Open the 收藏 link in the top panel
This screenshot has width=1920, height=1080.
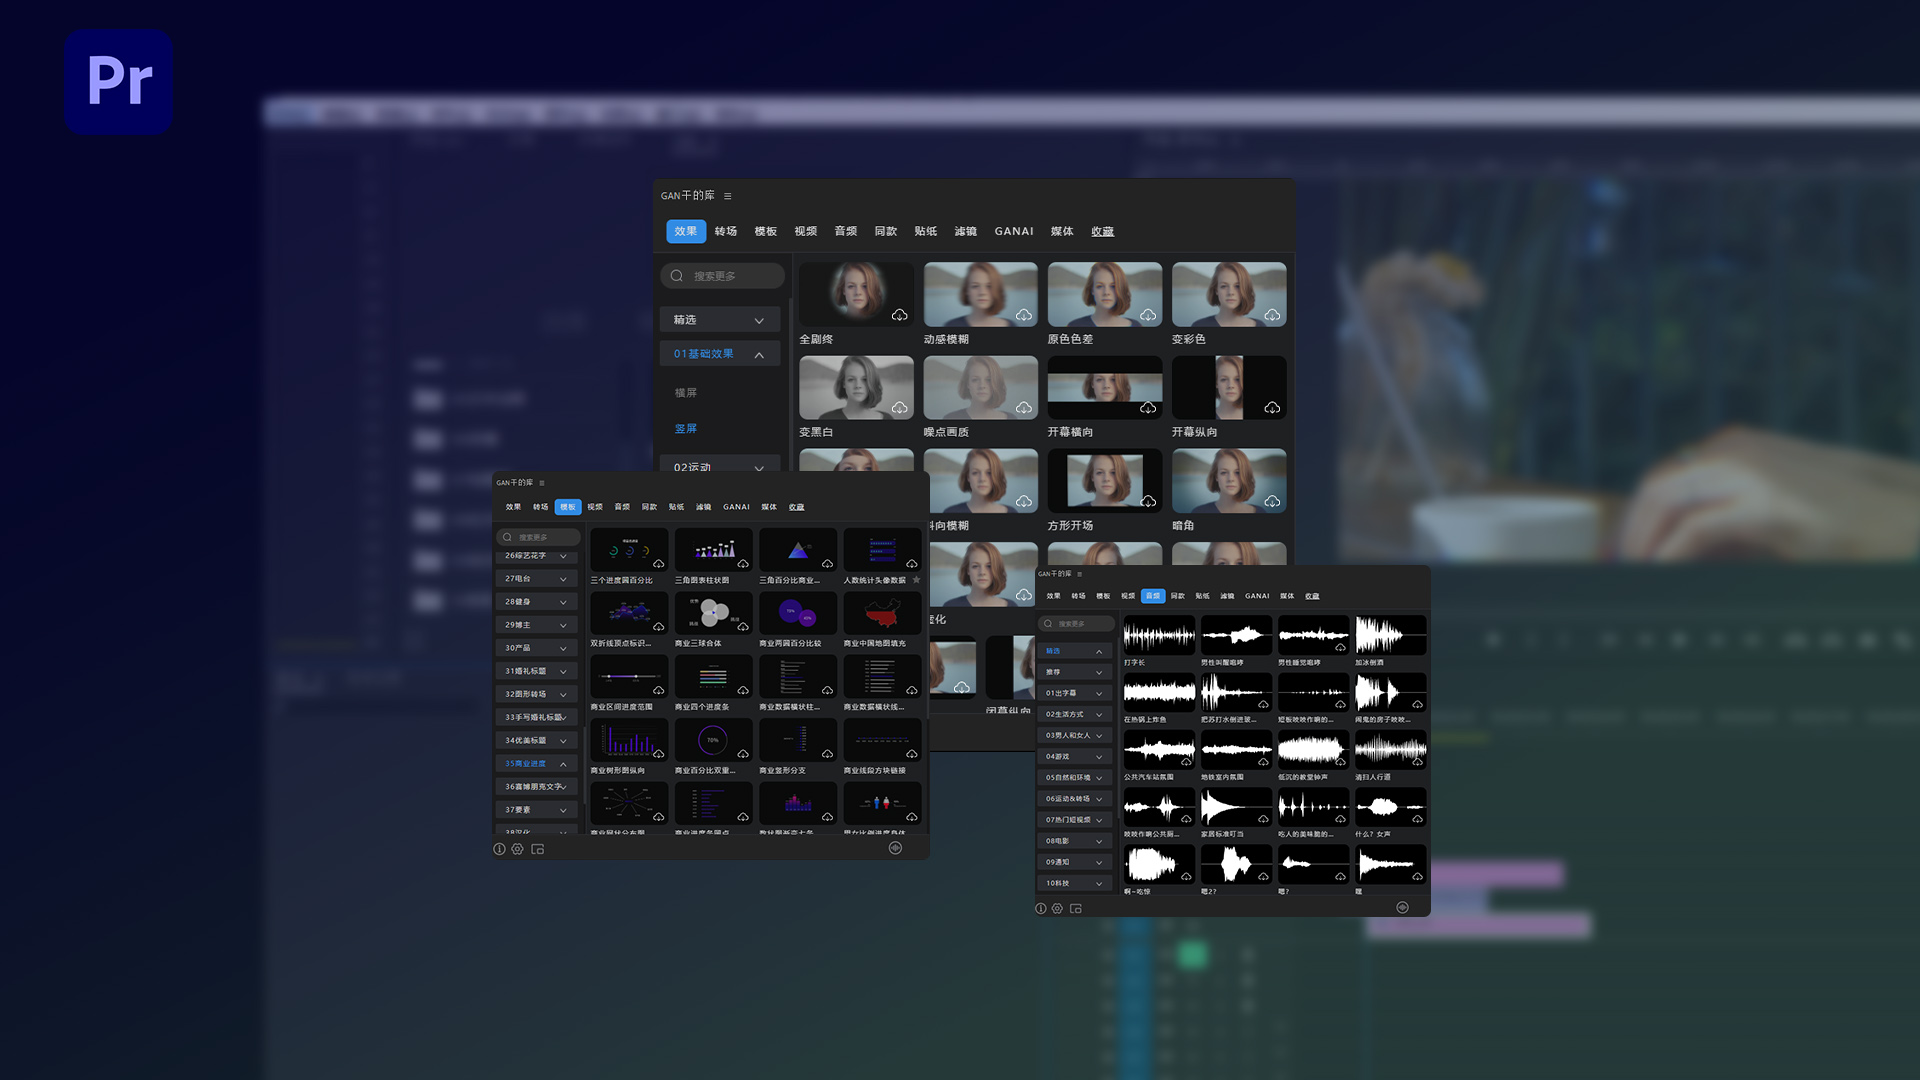[x=1102, y=231]
